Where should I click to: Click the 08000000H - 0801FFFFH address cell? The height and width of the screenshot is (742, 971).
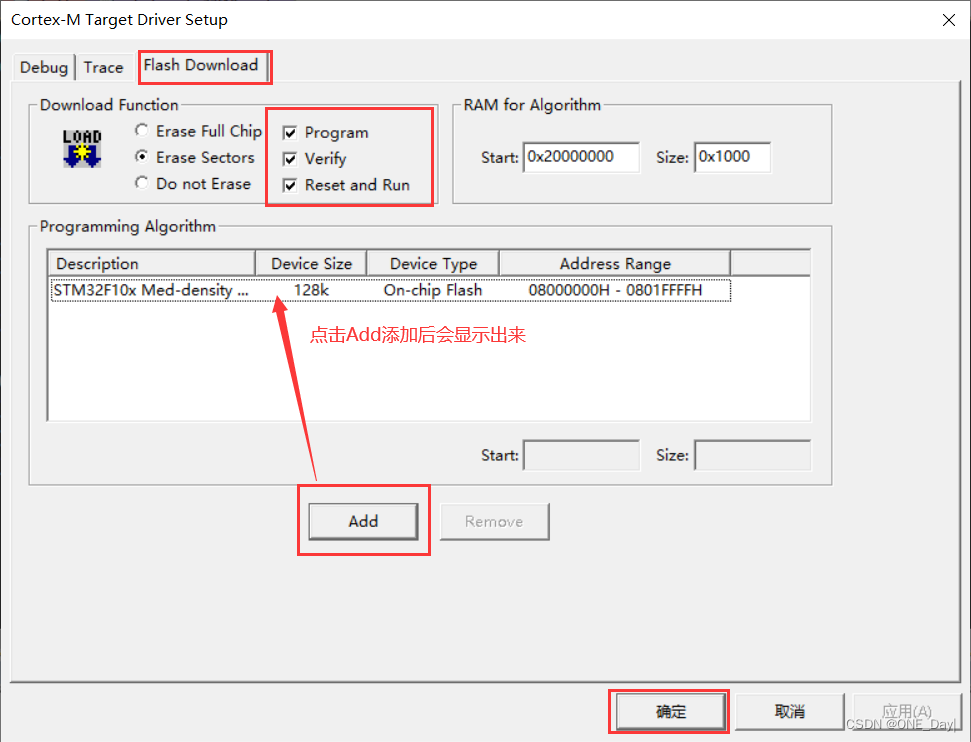pyautogui.click(x=615, y=290)
